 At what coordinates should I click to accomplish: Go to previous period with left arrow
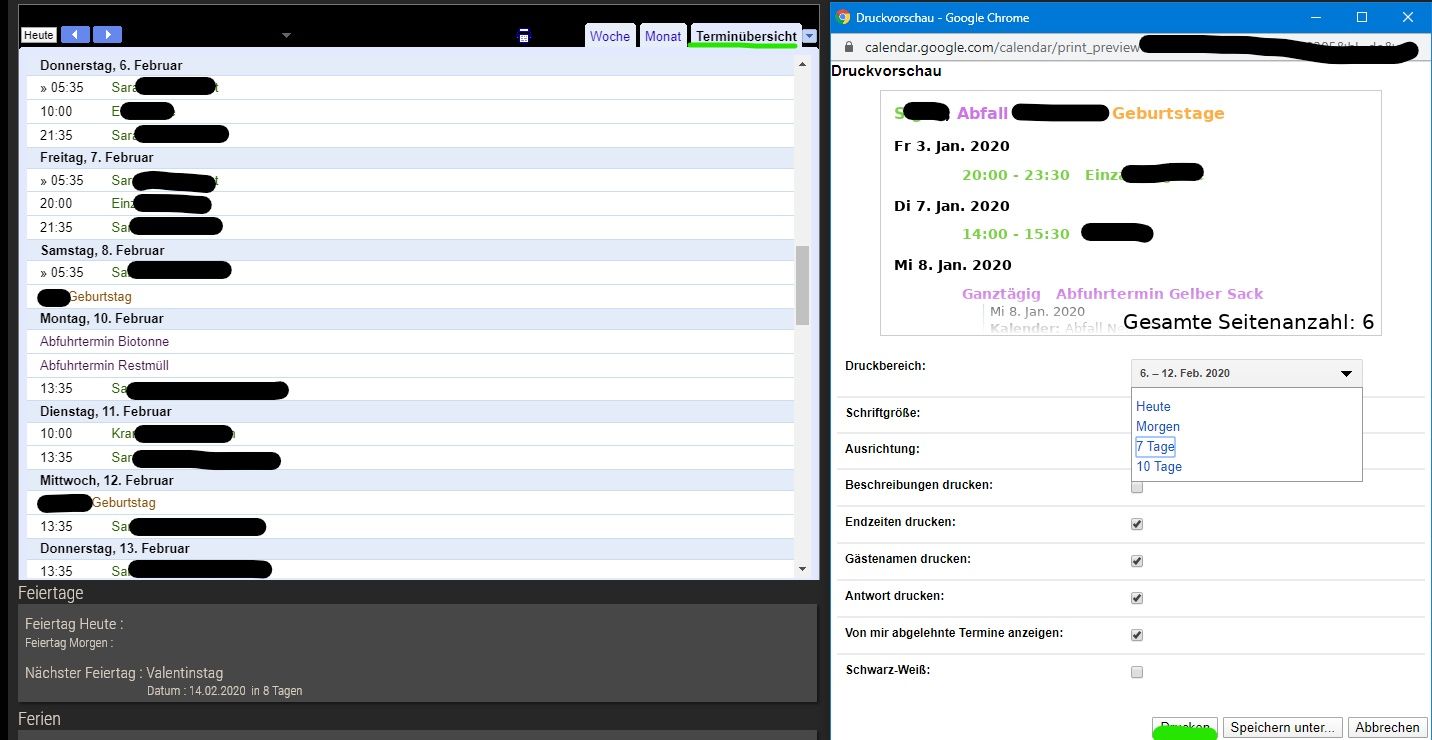pyautogui.click(x=75, y=35)
